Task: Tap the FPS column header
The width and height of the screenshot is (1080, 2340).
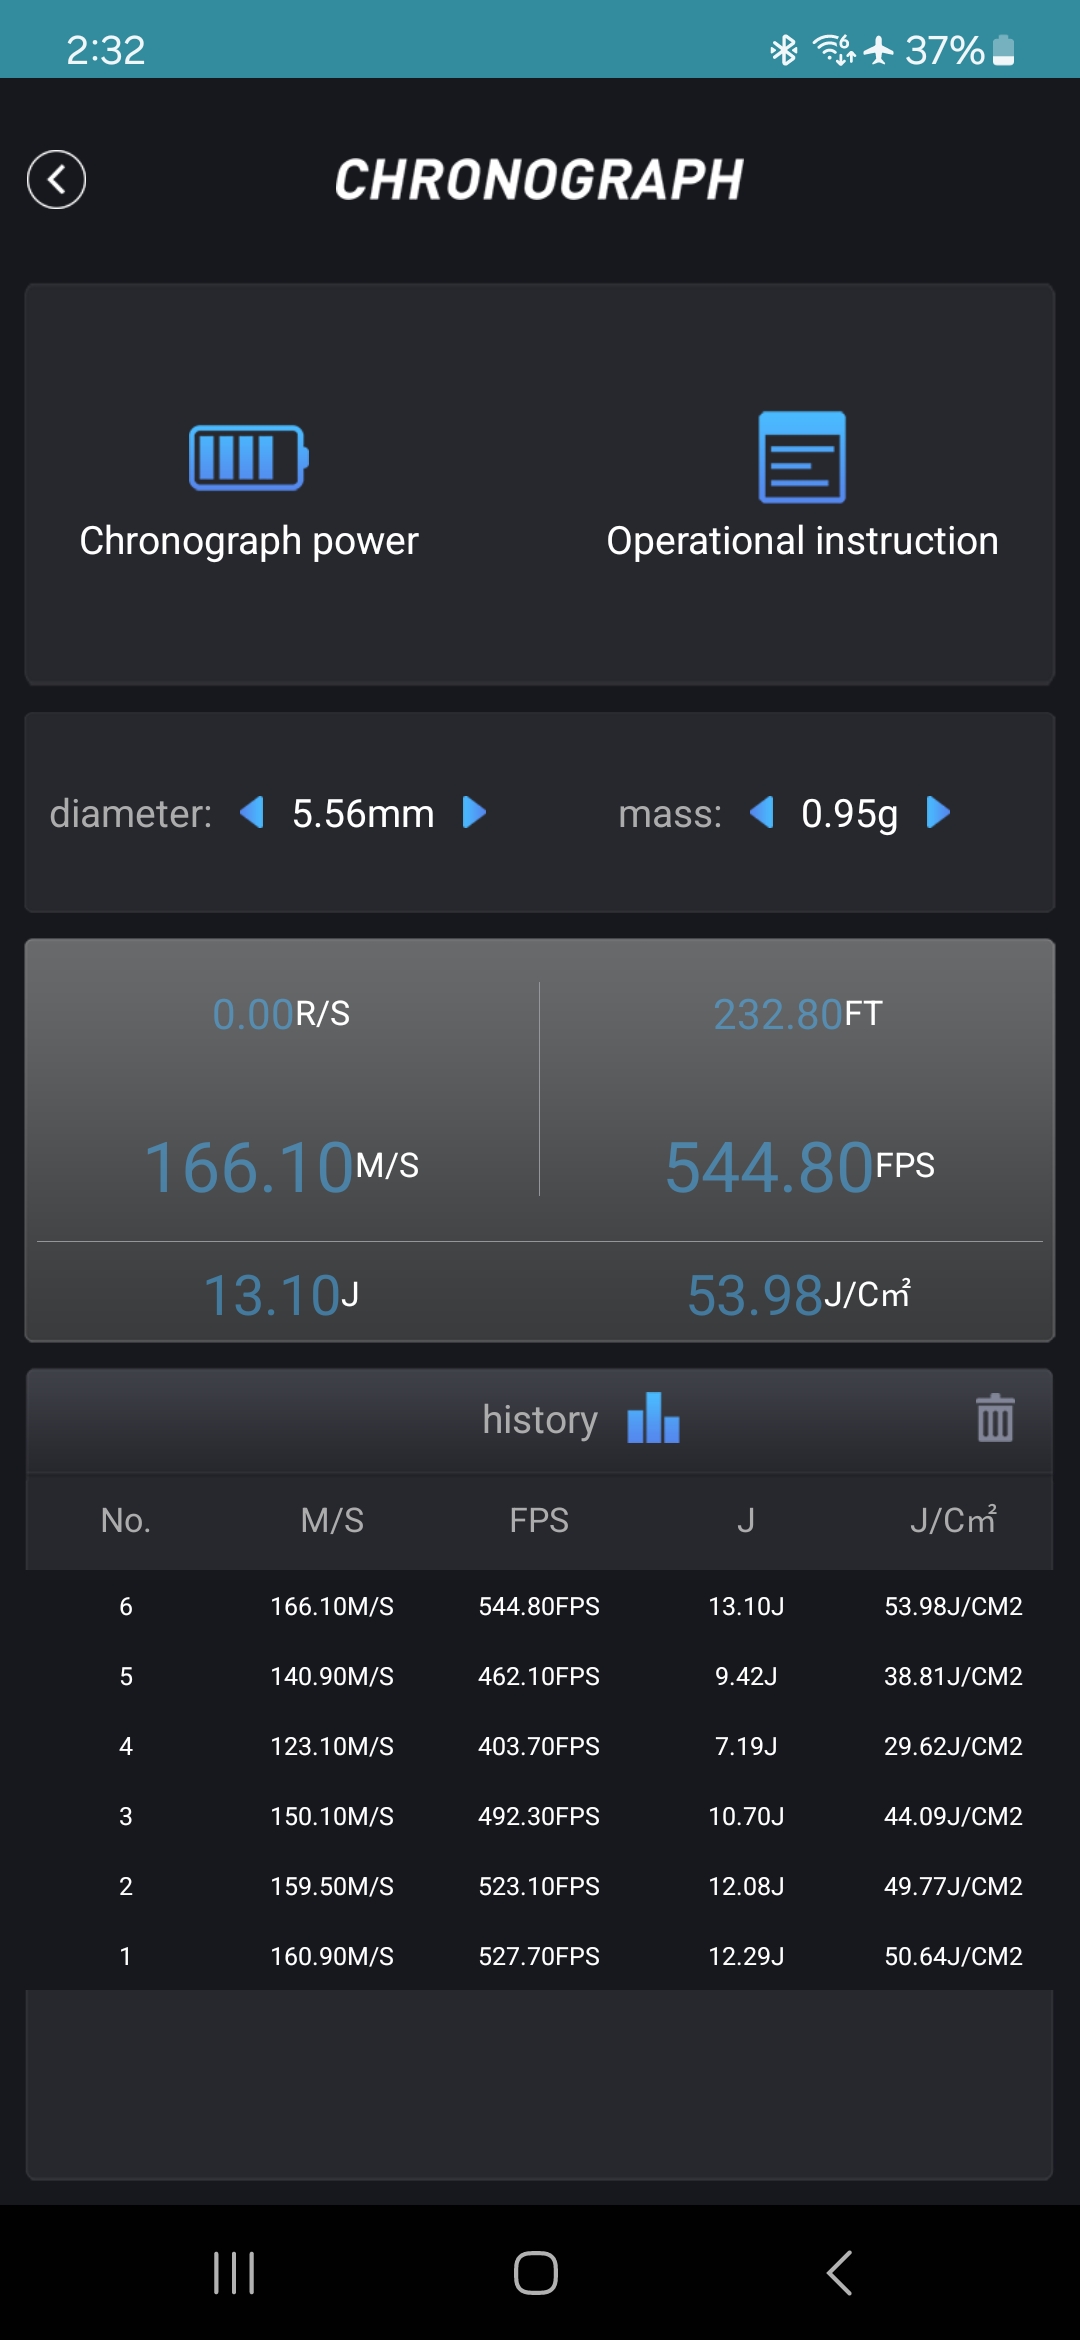Action: coord(539,1520)
